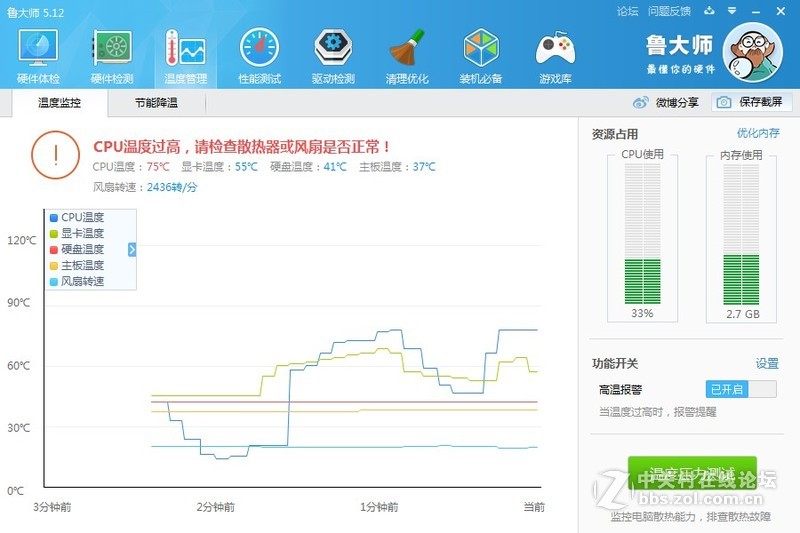Toggle 硬盘温度 legend red swatch
Image resolution: width=800 pixels, height=533 pixels.
coord(54,250)
